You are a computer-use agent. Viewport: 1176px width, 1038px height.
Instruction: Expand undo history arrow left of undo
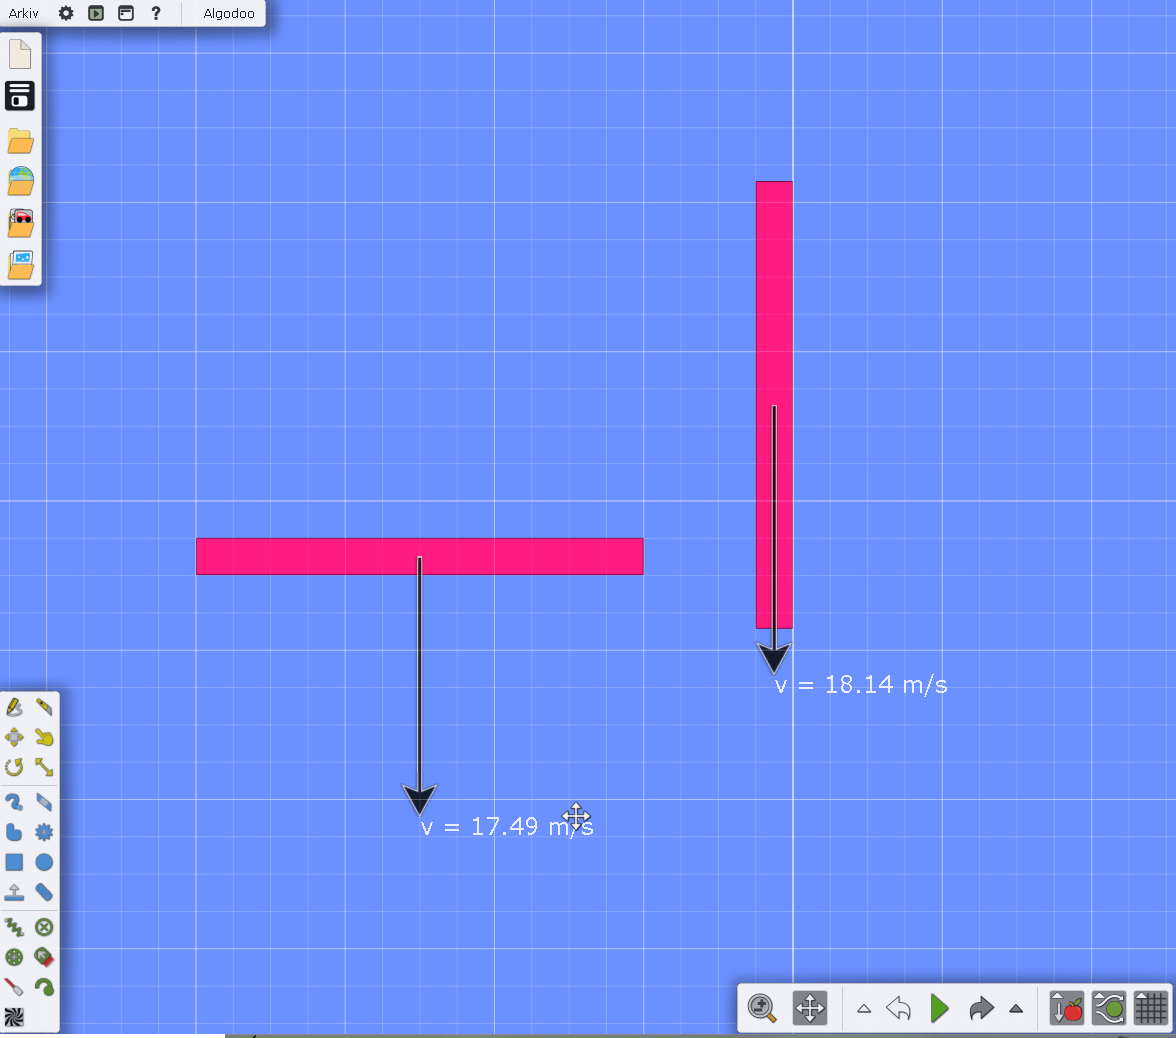(x=864, y=1009)
